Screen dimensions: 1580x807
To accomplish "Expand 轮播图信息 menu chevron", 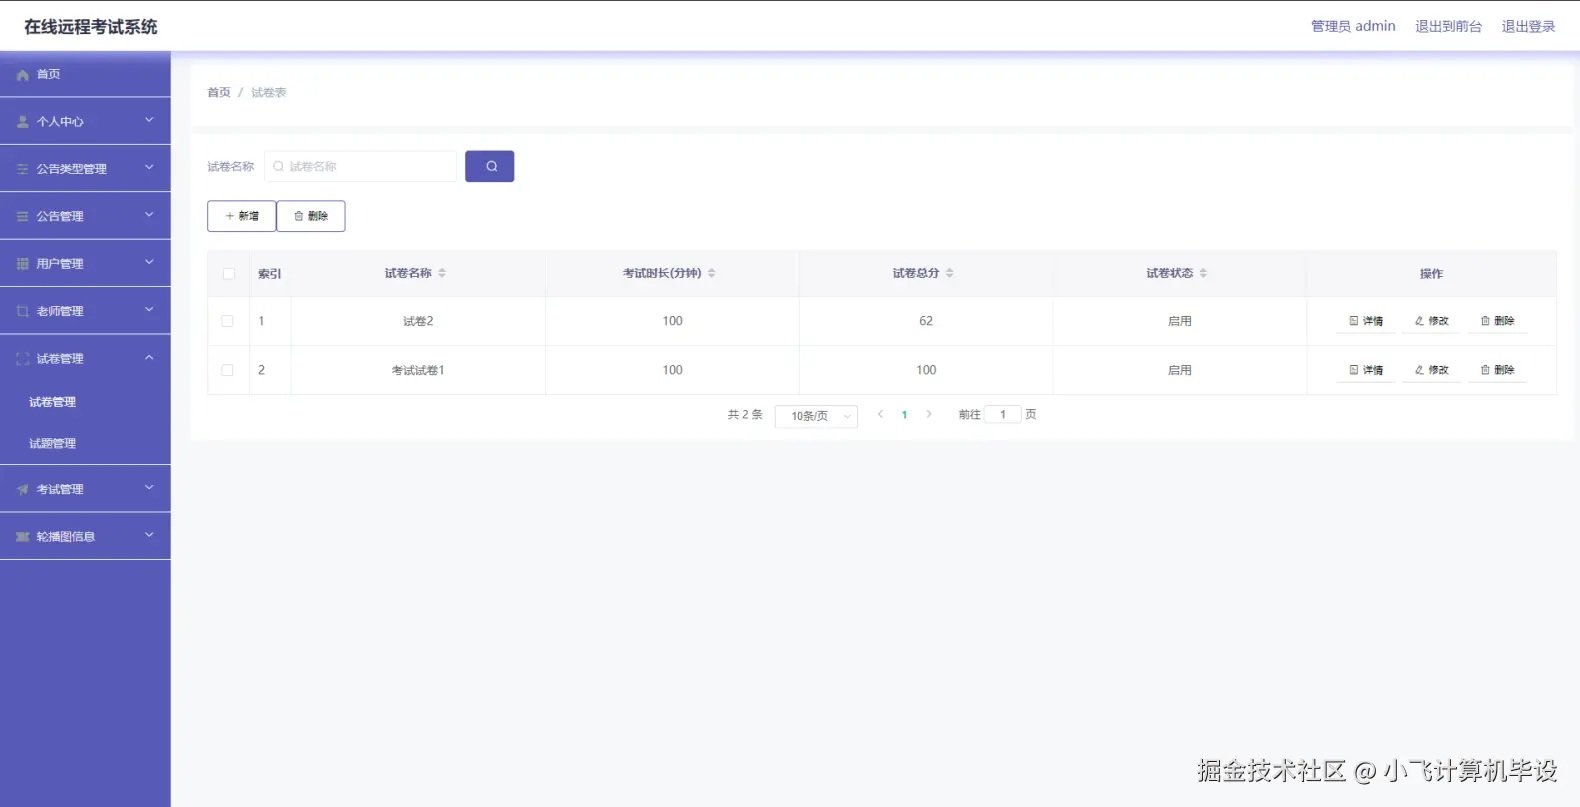I will [149, 535].
